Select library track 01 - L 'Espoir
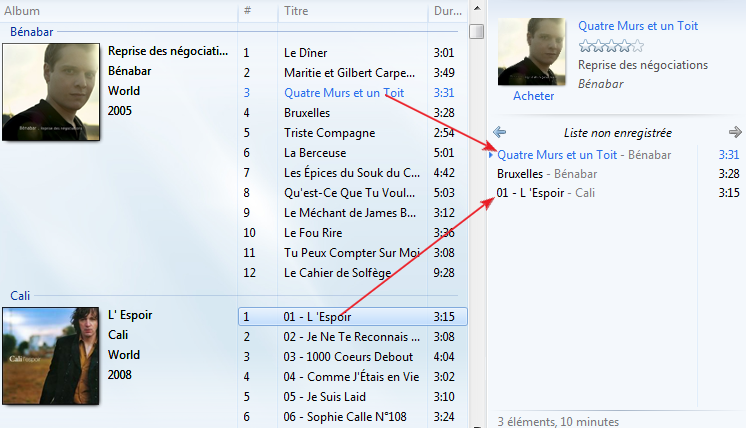Screen dimensions: 746x428 tap(353, 317)
